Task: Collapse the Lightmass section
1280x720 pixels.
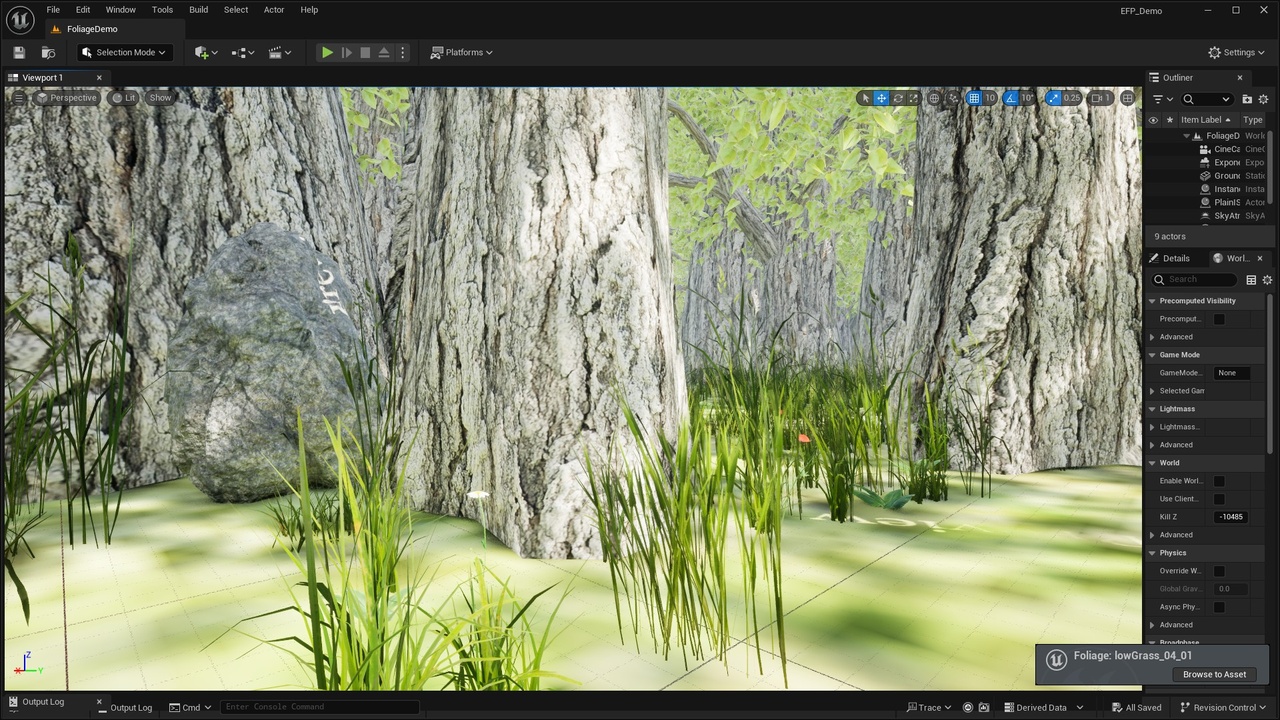Action: coord(1152,409)
